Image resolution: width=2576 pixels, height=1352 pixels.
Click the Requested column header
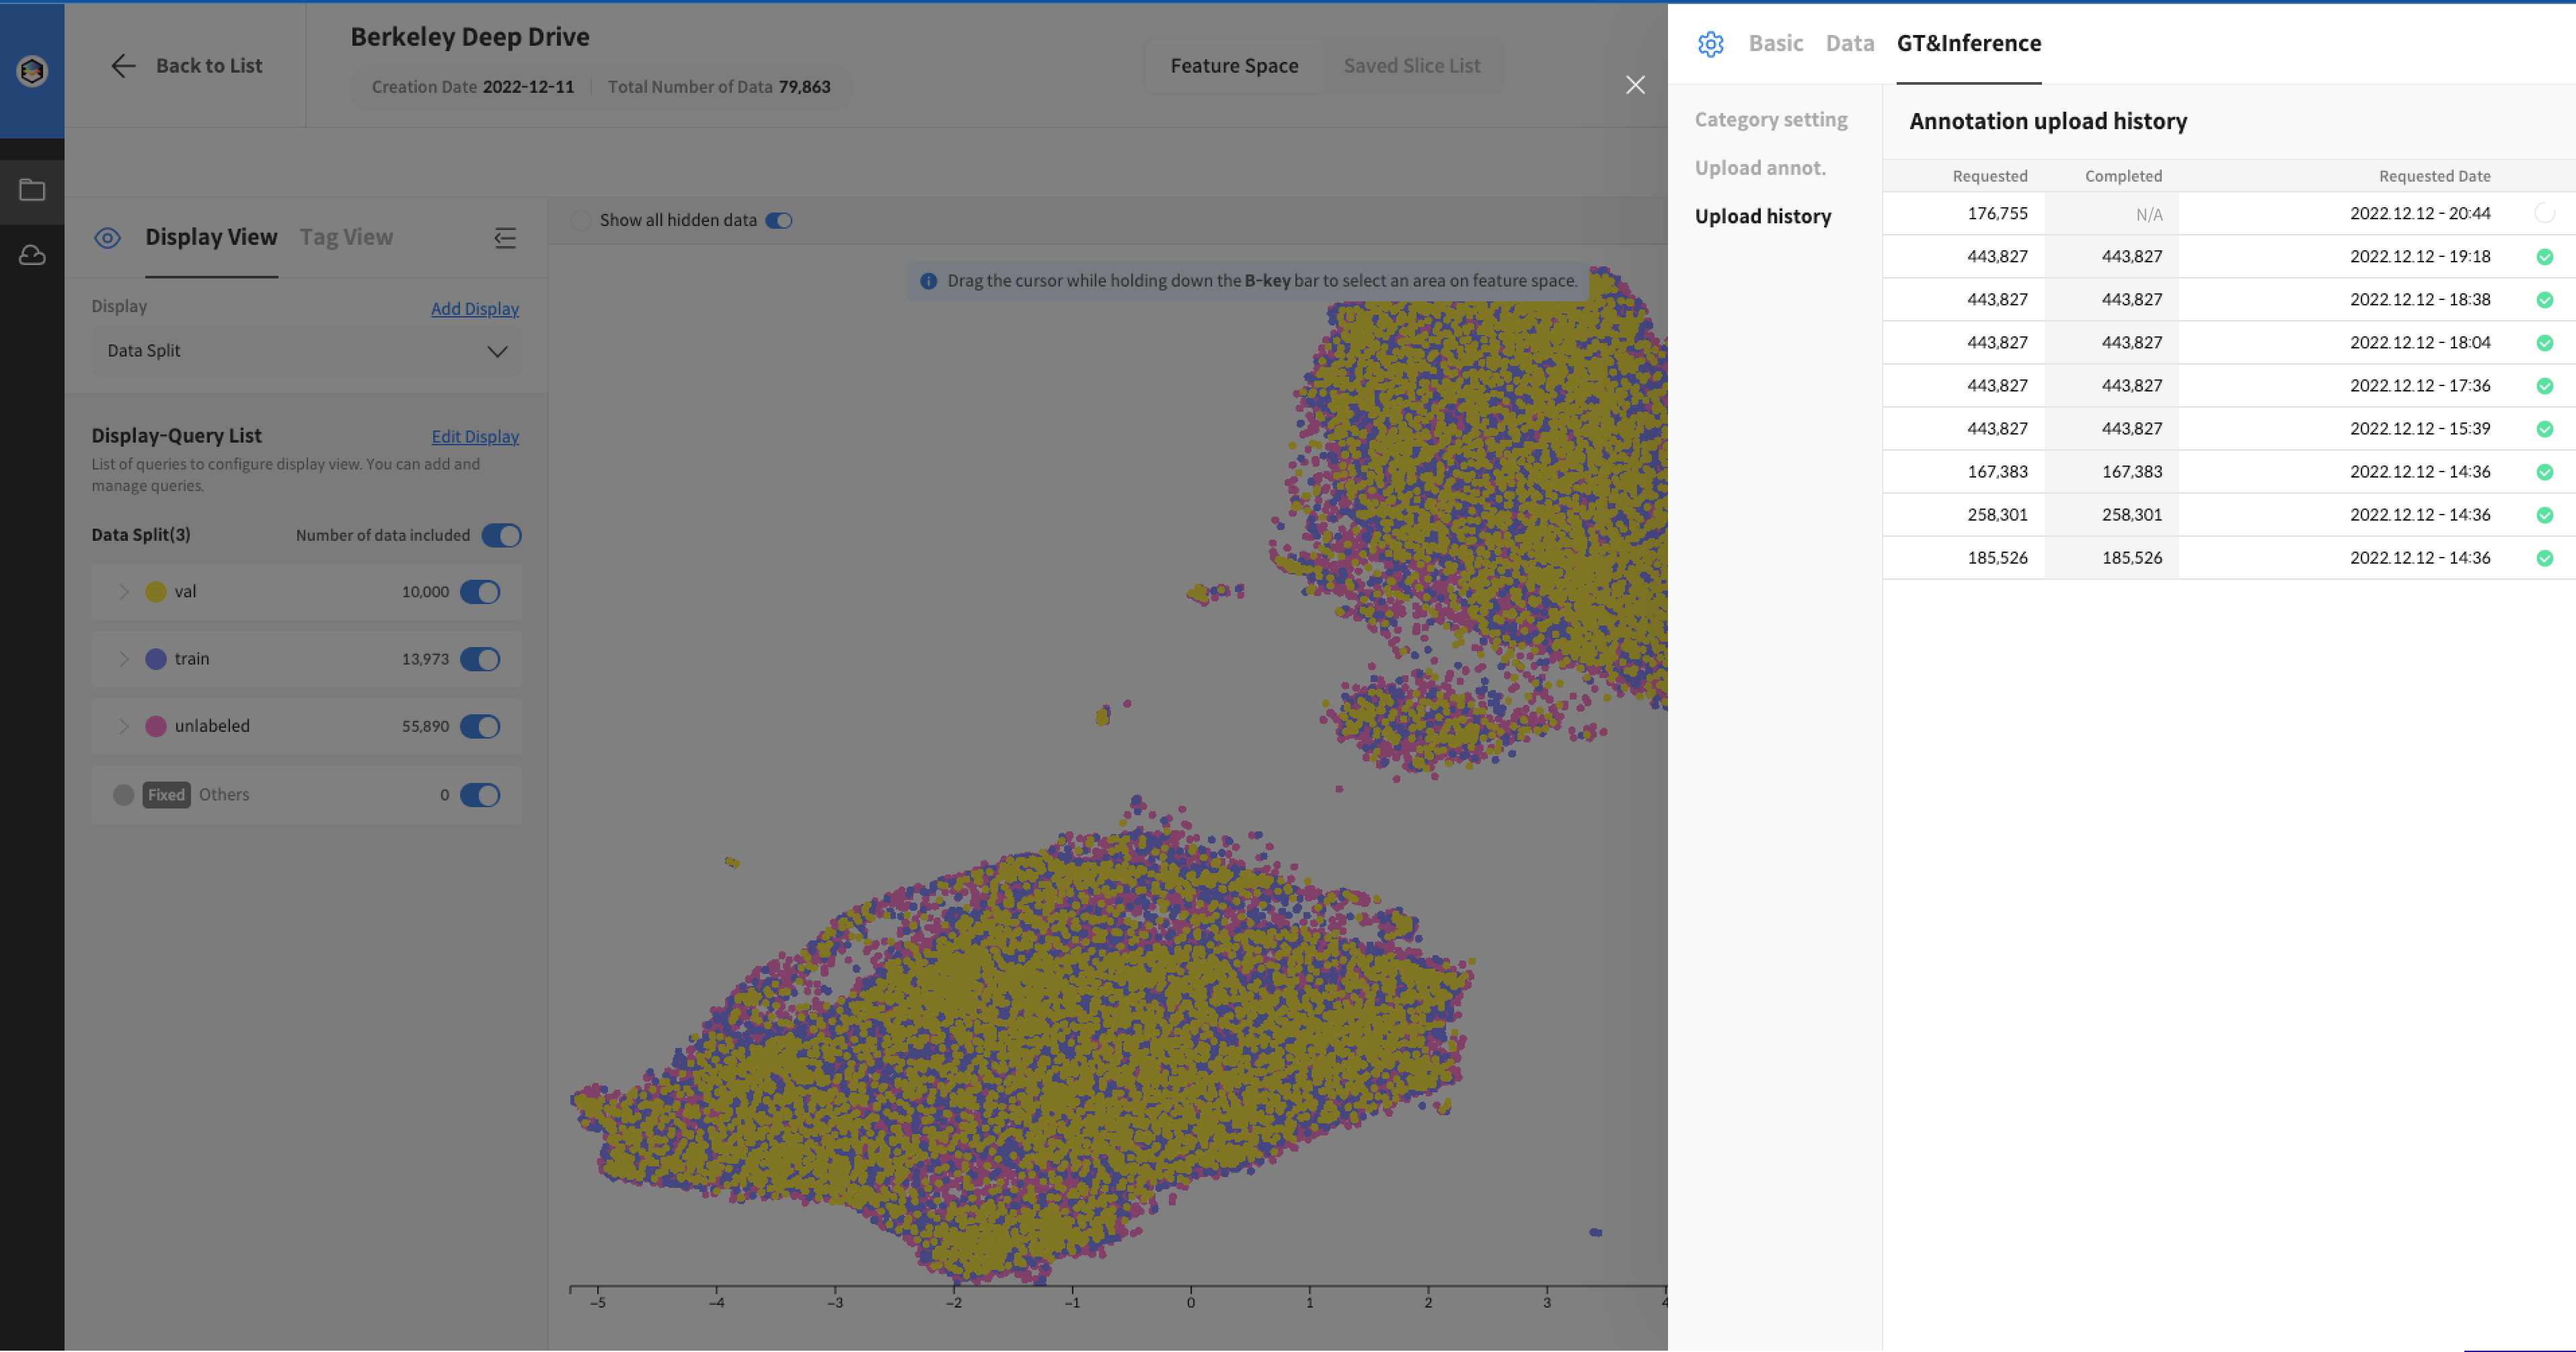[1990, 176]
